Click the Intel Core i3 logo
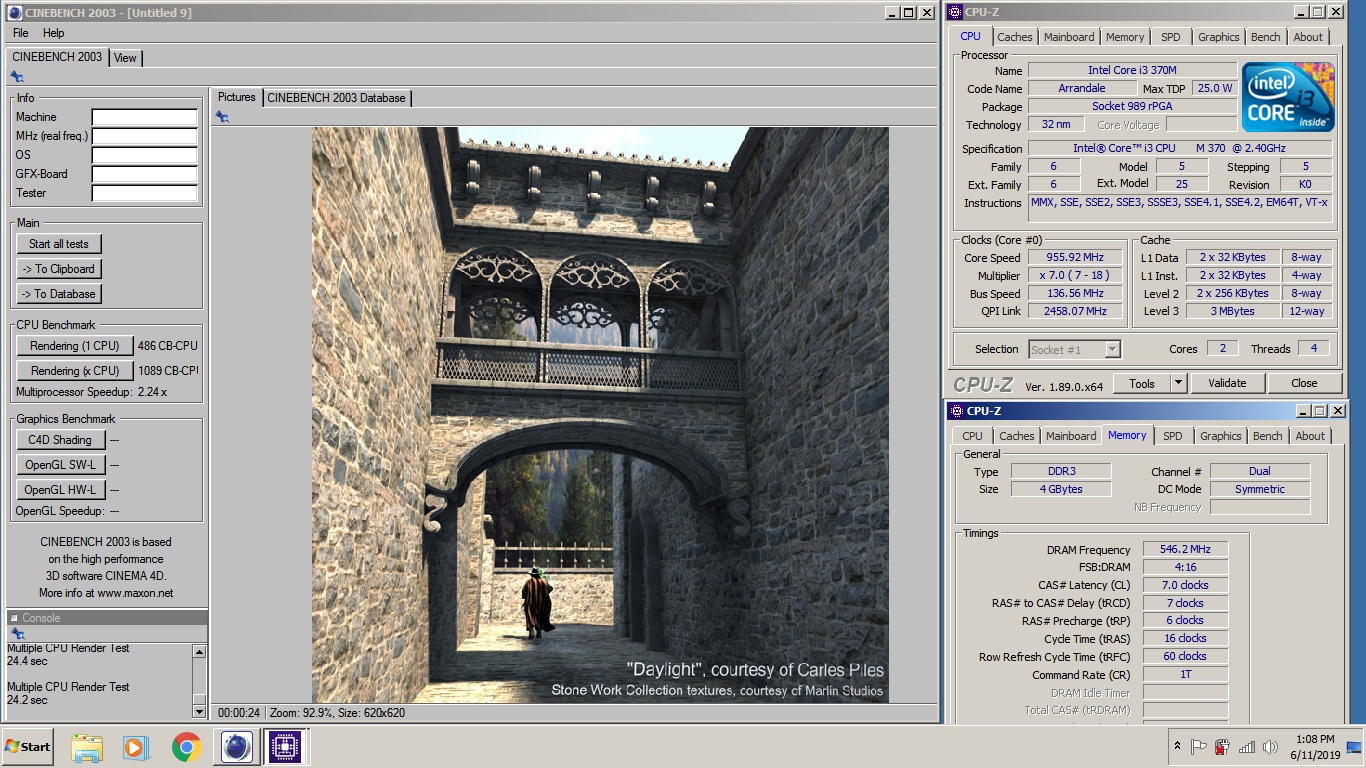The width and height of the screenshot is (1366, 768). [1288, 97]
